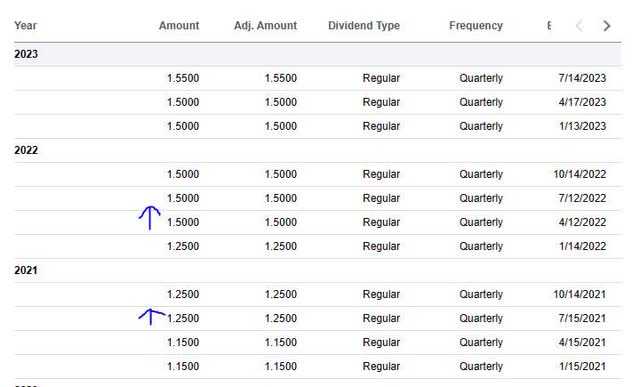The image size is (640, 387).
Task: Click Quarterly in the 4/12/2022 row
Action: tap(481, 222)
